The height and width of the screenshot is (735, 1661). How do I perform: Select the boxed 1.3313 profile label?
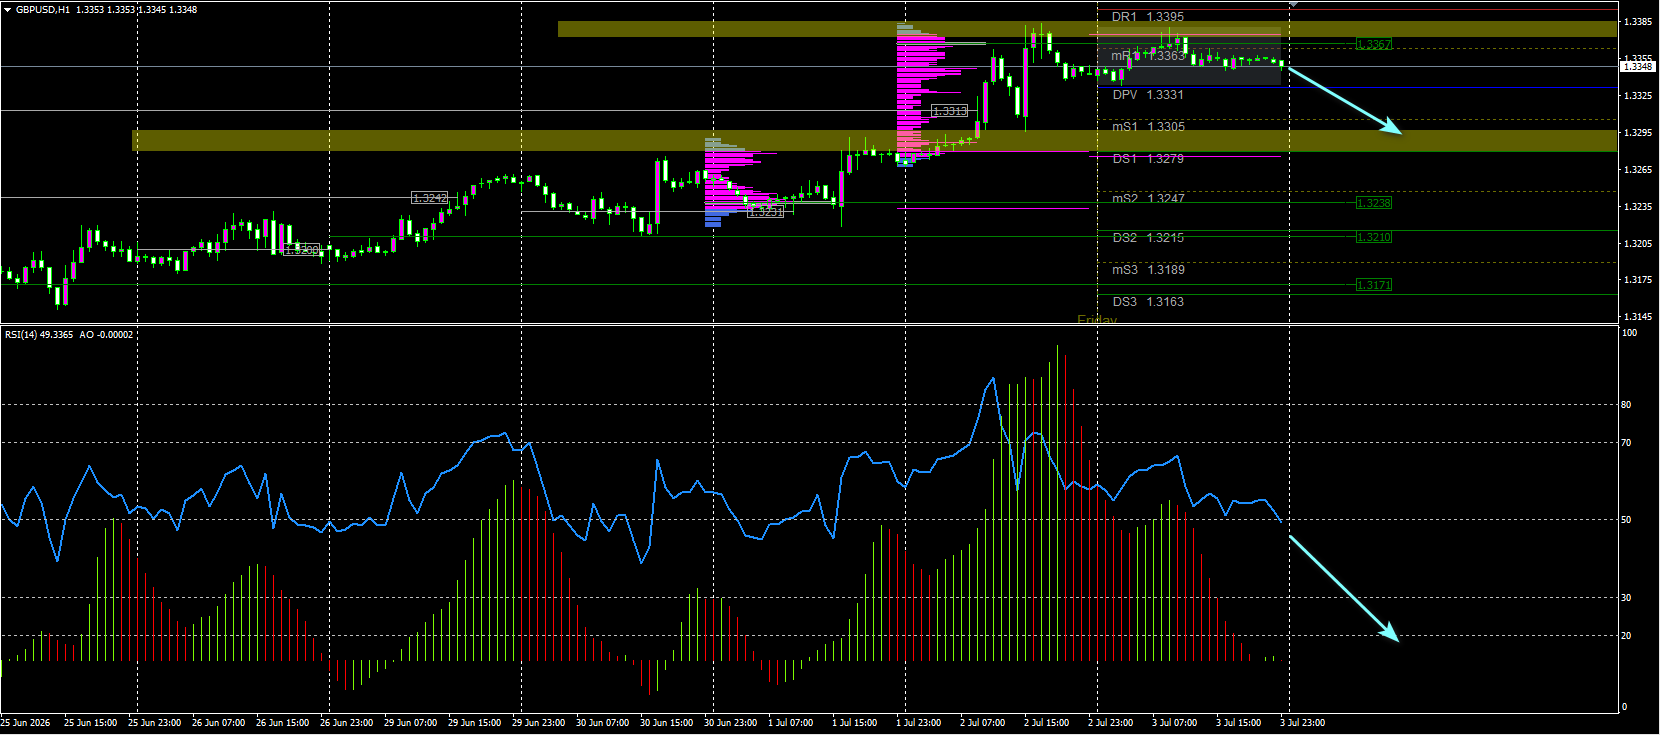point(949,111)
